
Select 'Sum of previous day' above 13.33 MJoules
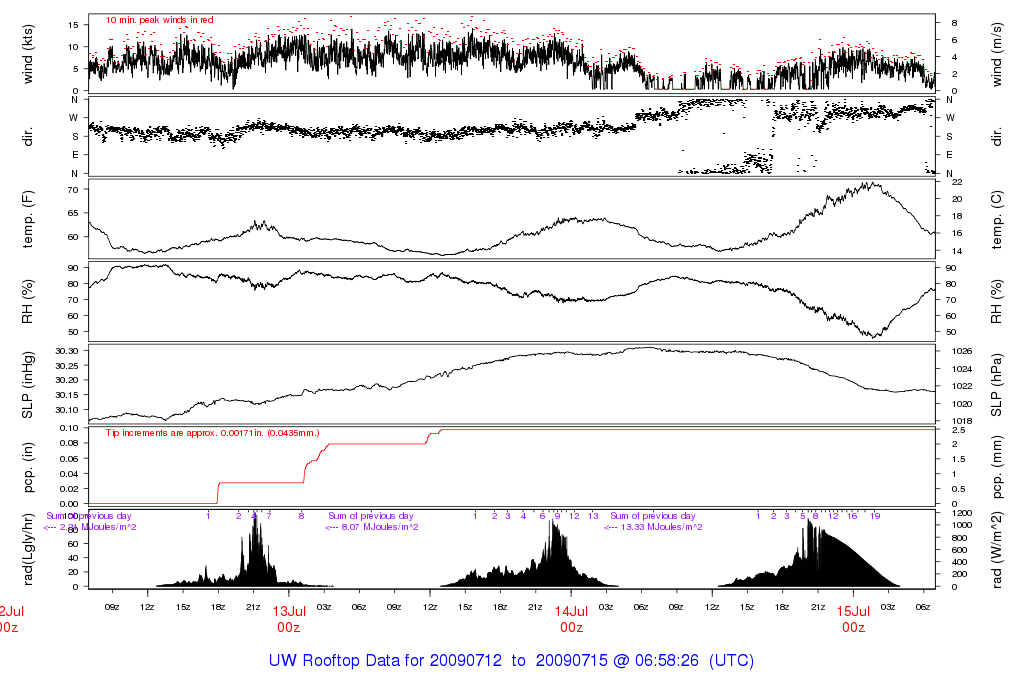pyautogui.click(x=653, y=516)
